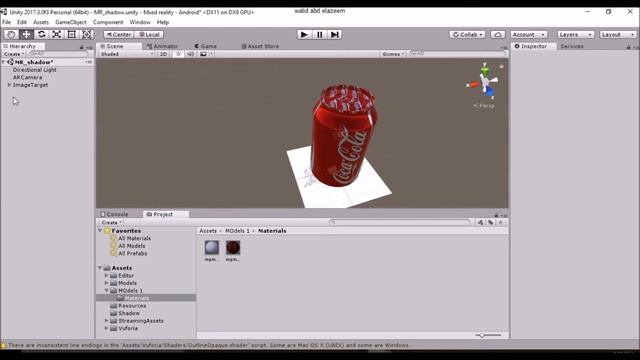Click the Scene view search field
The image size is (640, 360).
(458, 54)
